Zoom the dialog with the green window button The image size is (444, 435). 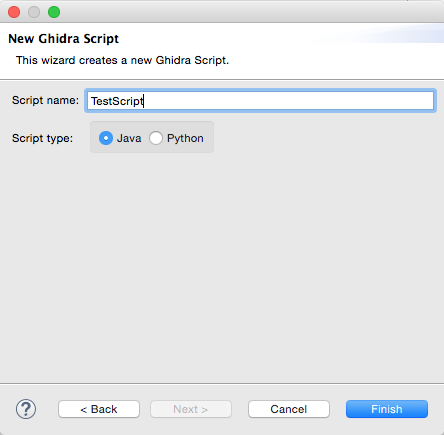click(x=54, y=12)
